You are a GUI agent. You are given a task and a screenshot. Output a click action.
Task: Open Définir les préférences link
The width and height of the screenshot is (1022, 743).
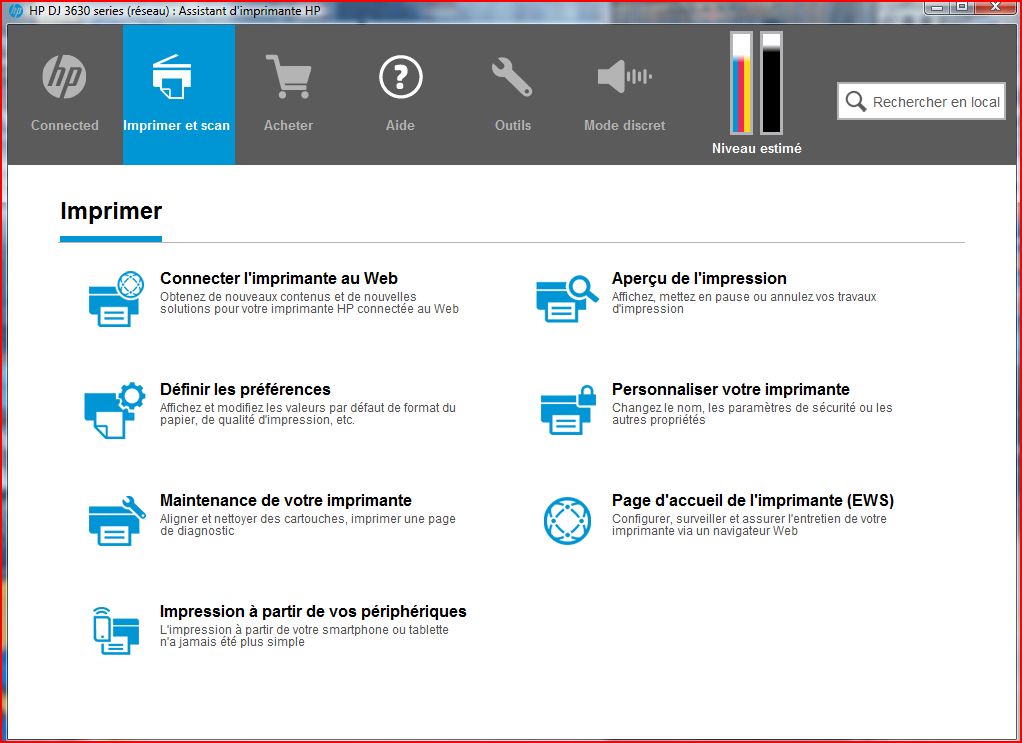246,389
